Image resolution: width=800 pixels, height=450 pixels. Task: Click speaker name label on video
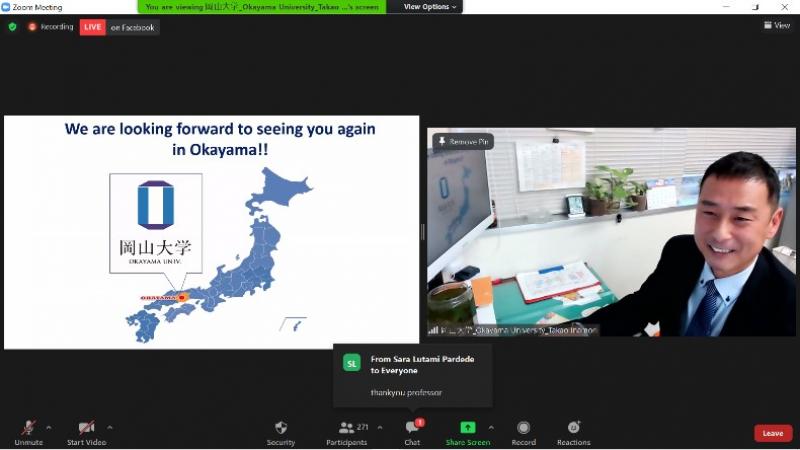pos(513,331)
